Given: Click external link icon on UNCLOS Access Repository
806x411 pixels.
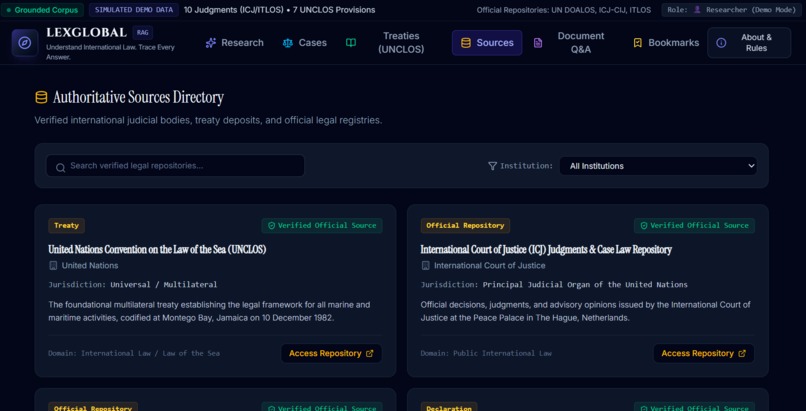Looking at the screenshot, I should 369,353.
